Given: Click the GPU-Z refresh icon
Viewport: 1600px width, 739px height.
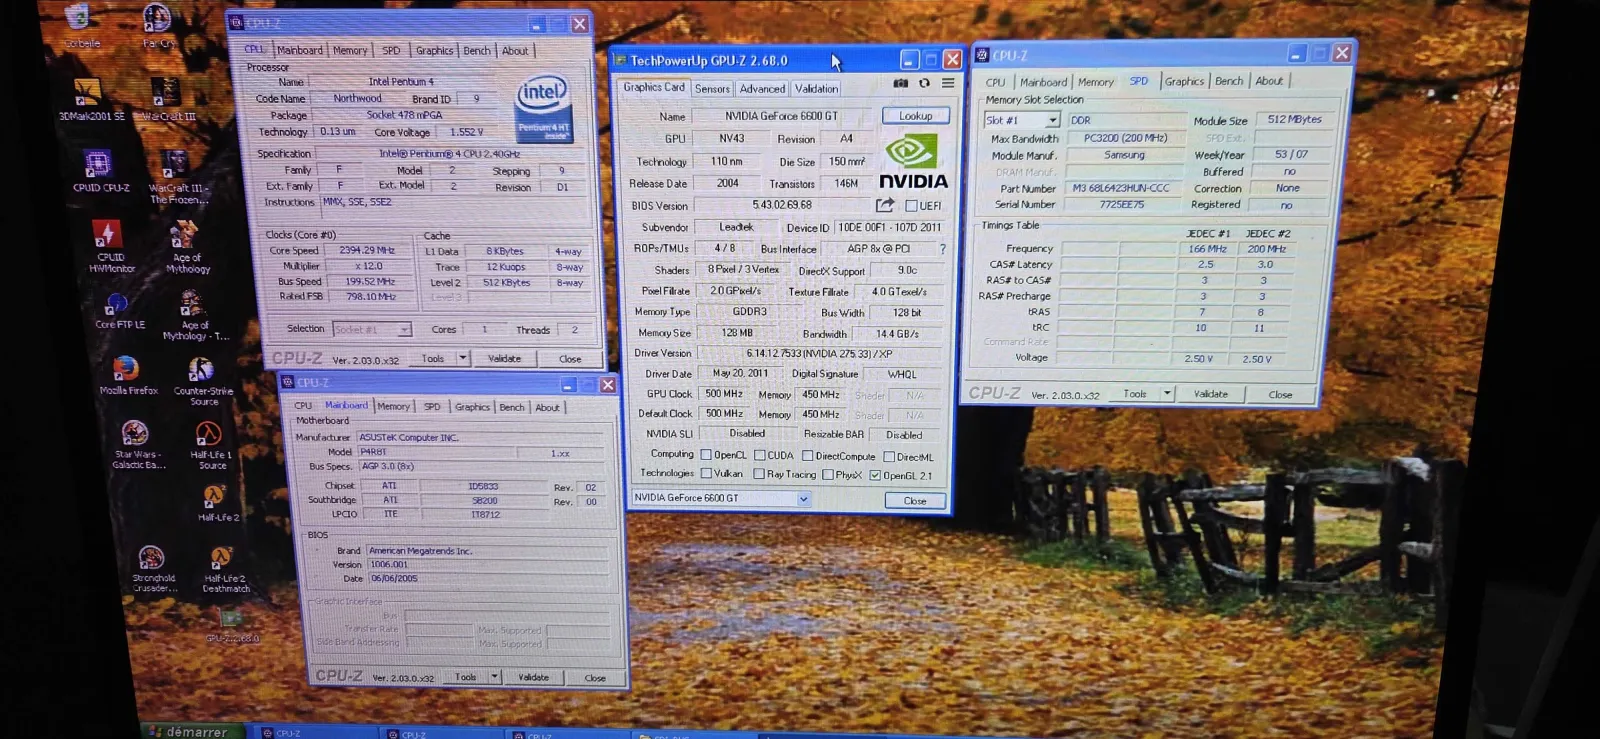Looking at the screenshot, I should click(x=924, y=84).
